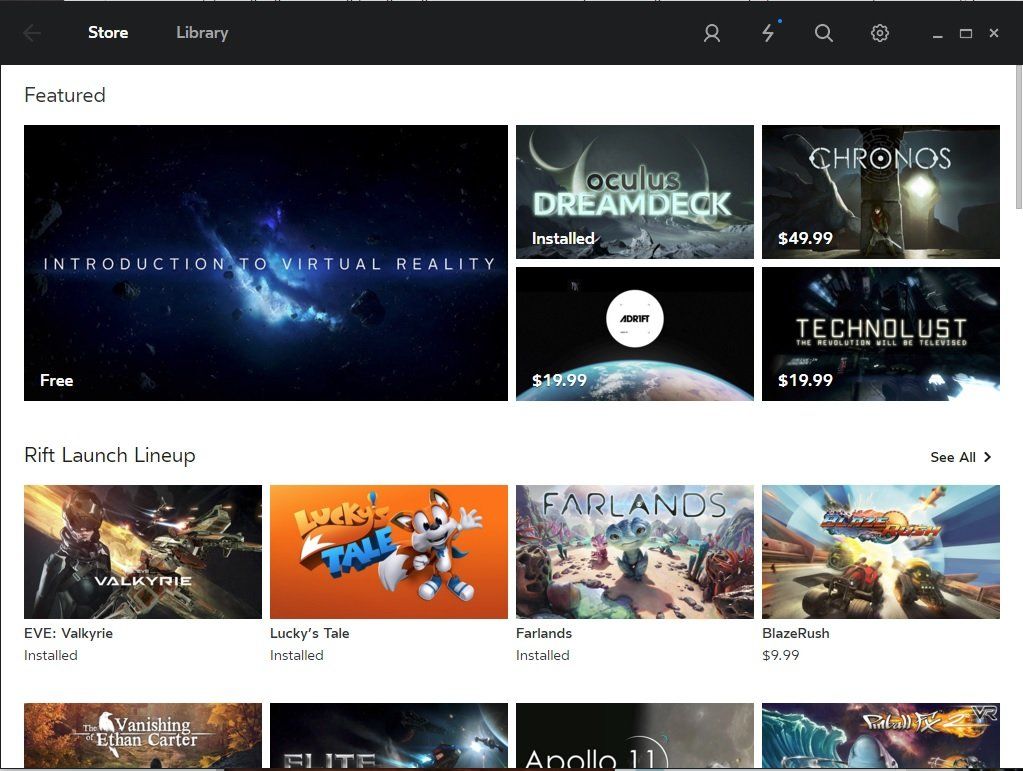Open the Technolust tile
This screenshot has width=1023, height=771.
880,333
